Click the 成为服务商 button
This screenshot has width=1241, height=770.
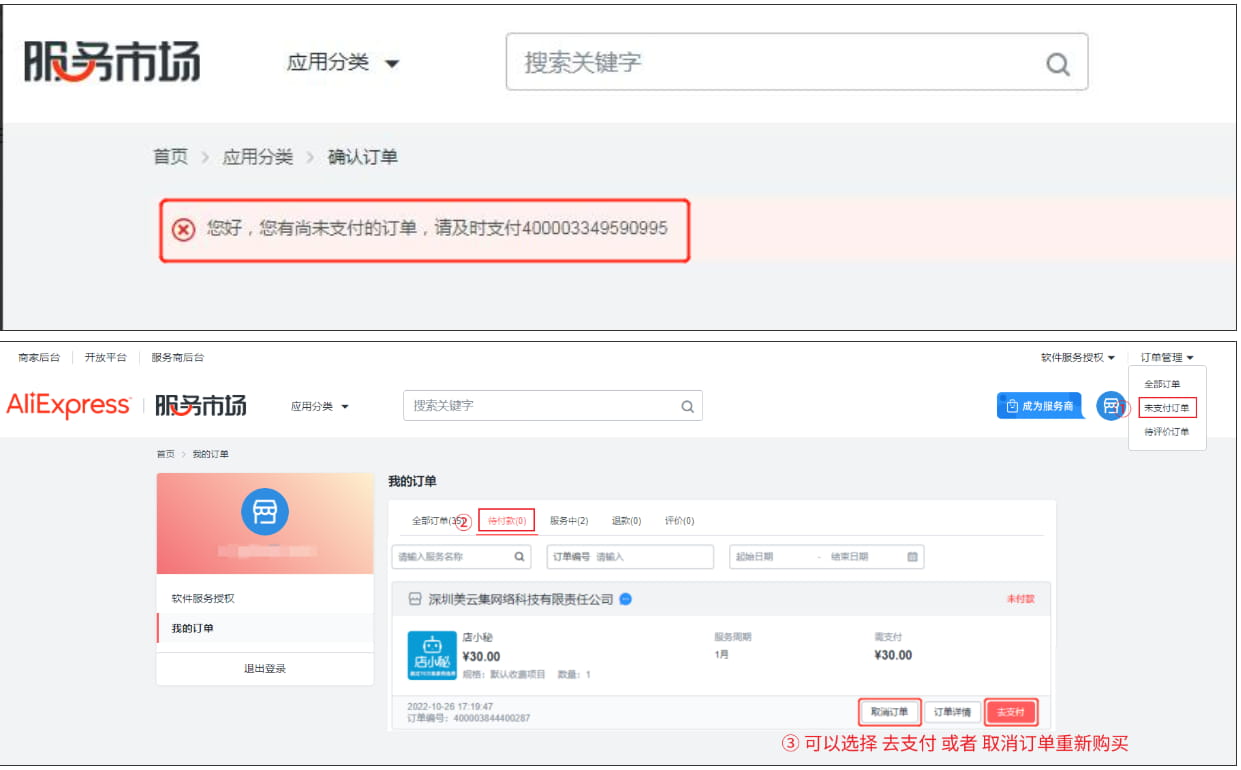click(x=1041, y=406)
